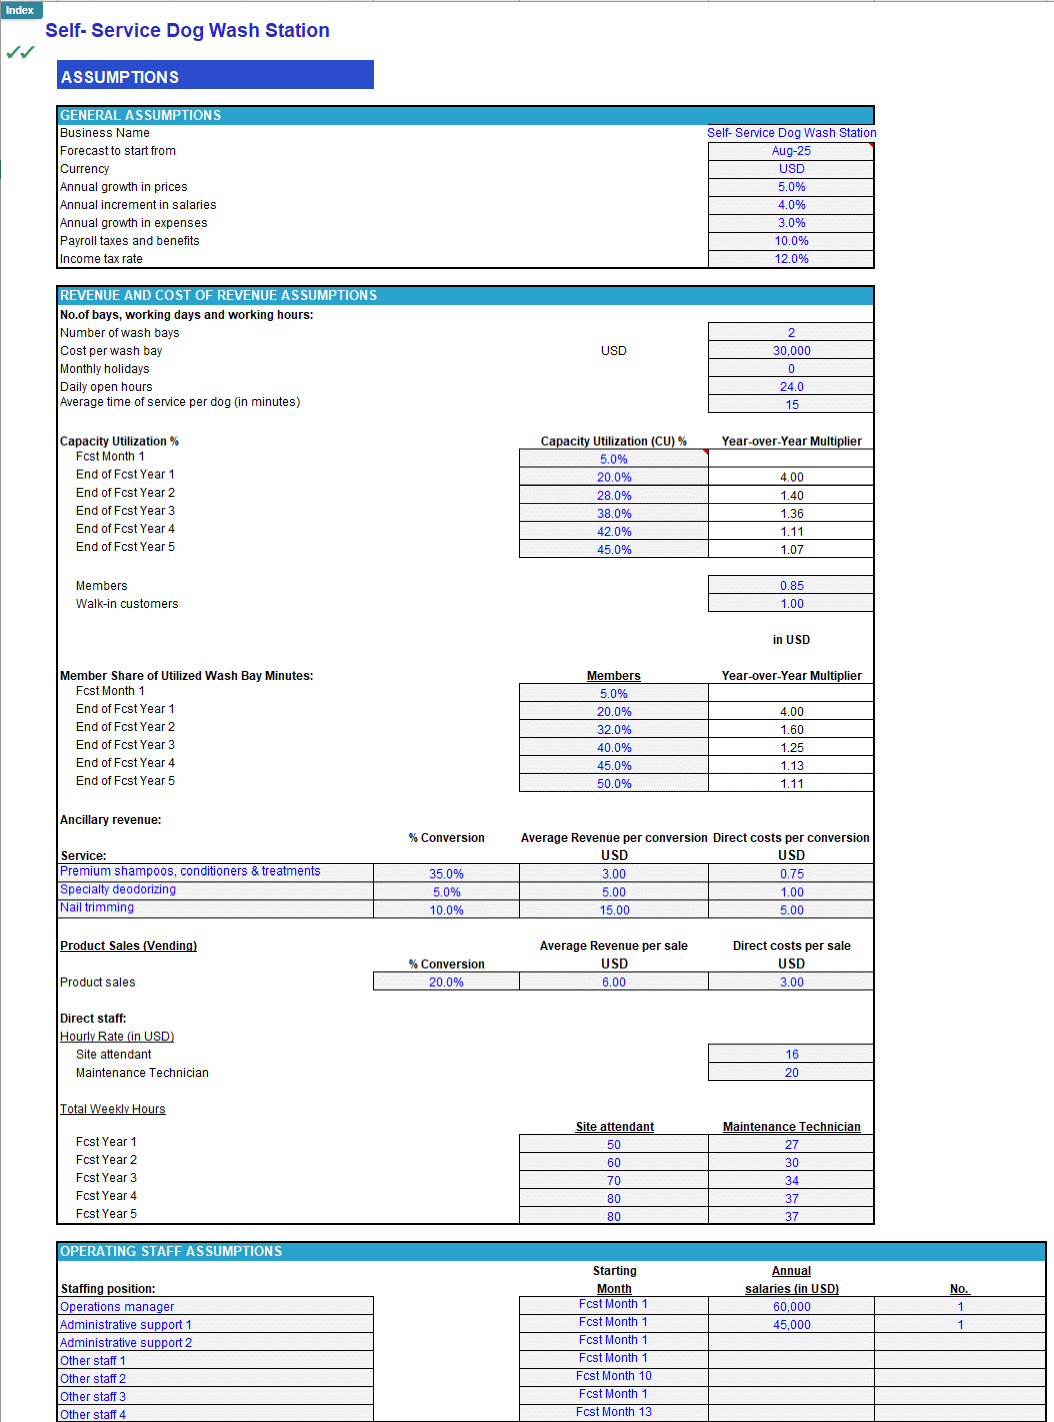Click the Total Weekly Hours label
The image size is (1054, 1422).
coord(112,1108)
